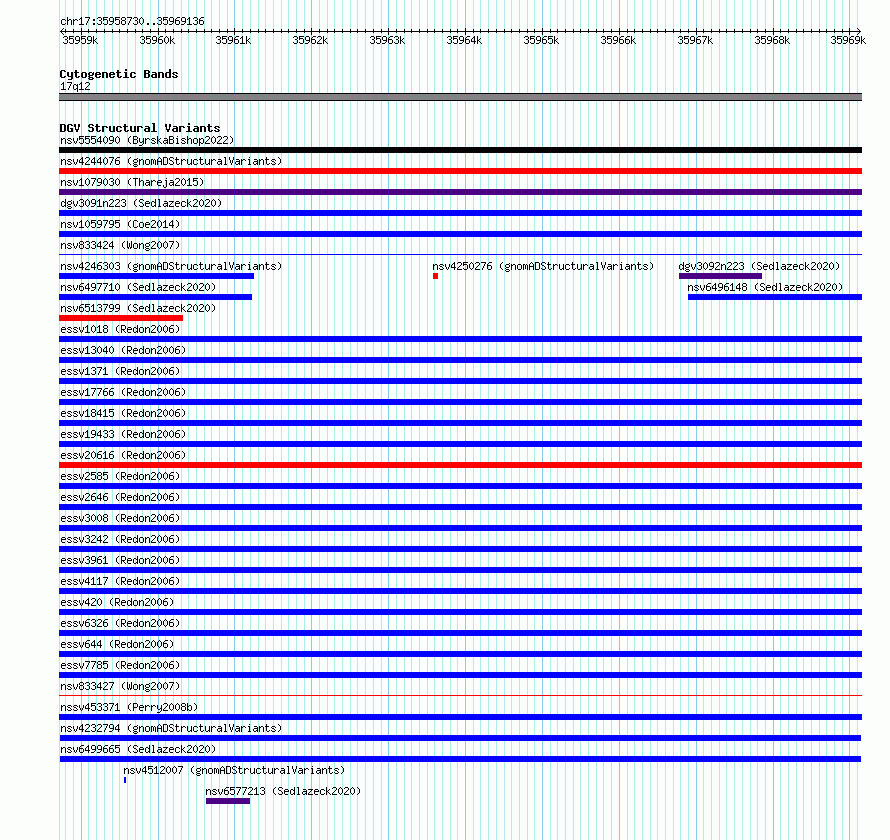890x840 pixels.
Task: Click the tiny blue nsv4512007 marker
Action: click(125, 780)
